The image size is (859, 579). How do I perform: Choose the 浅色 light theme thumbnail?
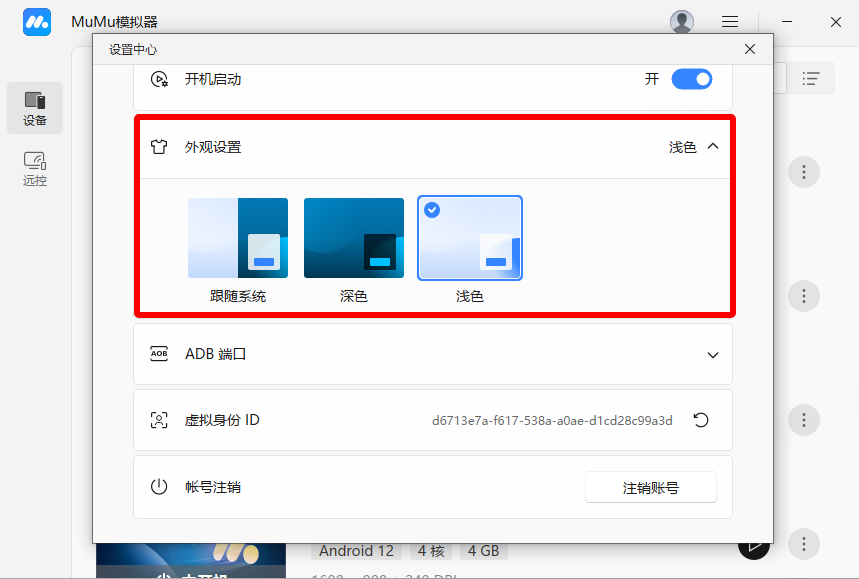coord(470,238)
